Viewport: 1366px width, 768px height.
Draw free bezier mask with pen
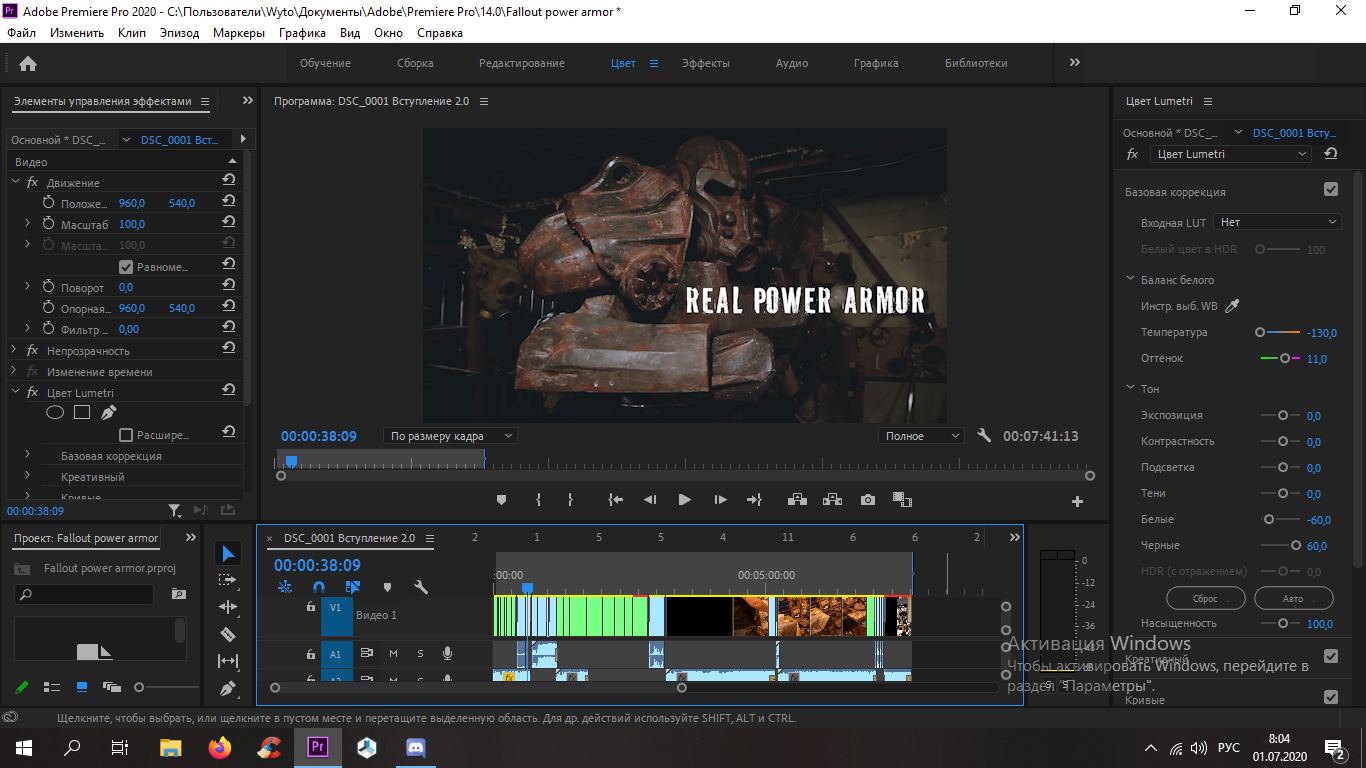(109, 412)
